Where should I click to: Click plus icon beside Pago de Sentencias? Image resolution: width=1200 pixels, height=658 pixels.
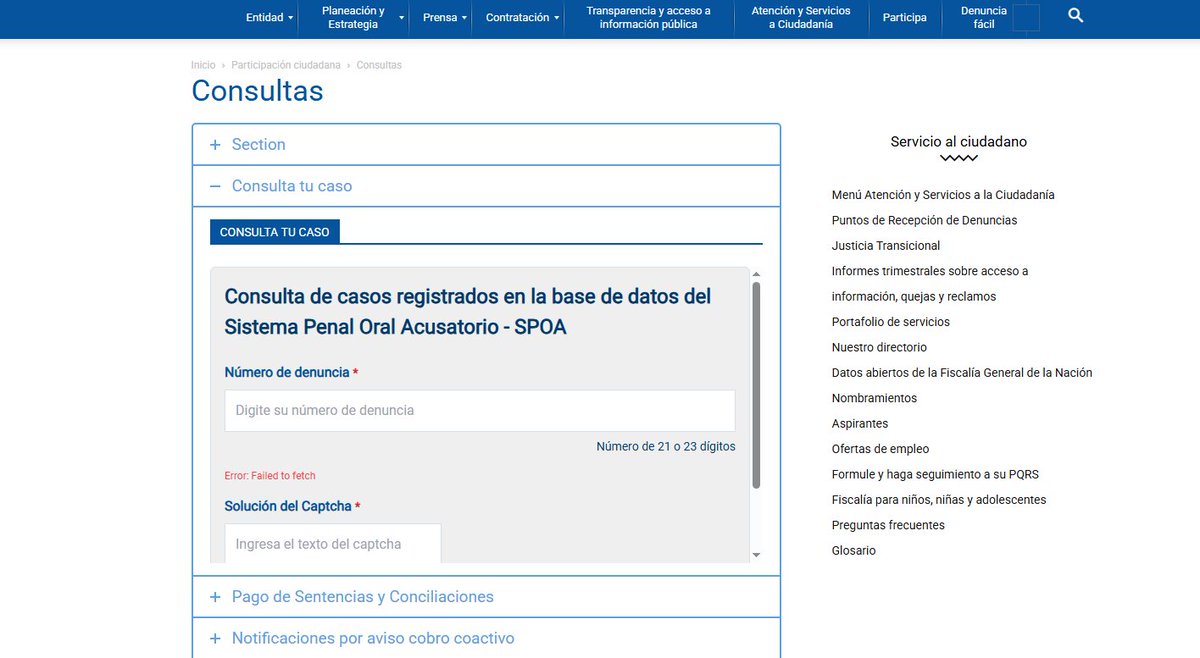pos(215,597)
